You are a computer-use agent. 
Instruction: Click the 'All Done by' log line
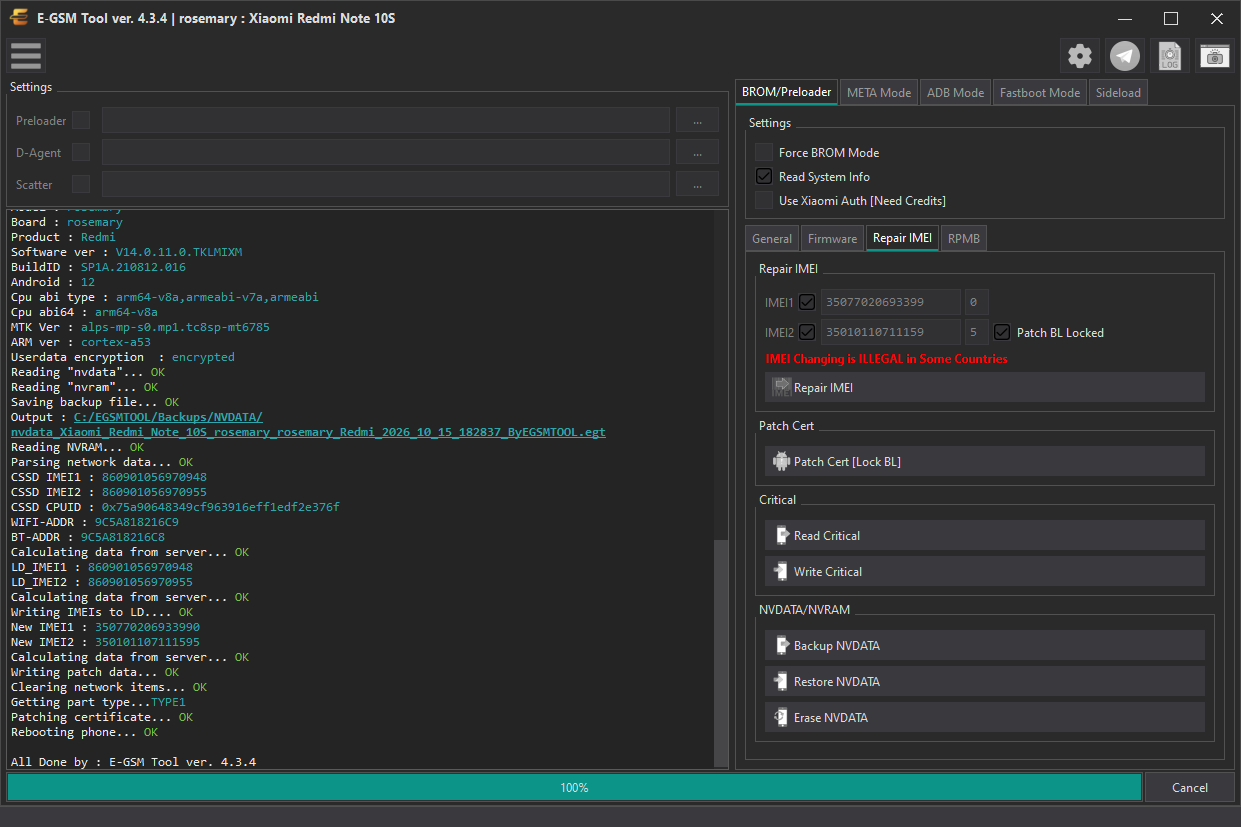click(133, 762)
